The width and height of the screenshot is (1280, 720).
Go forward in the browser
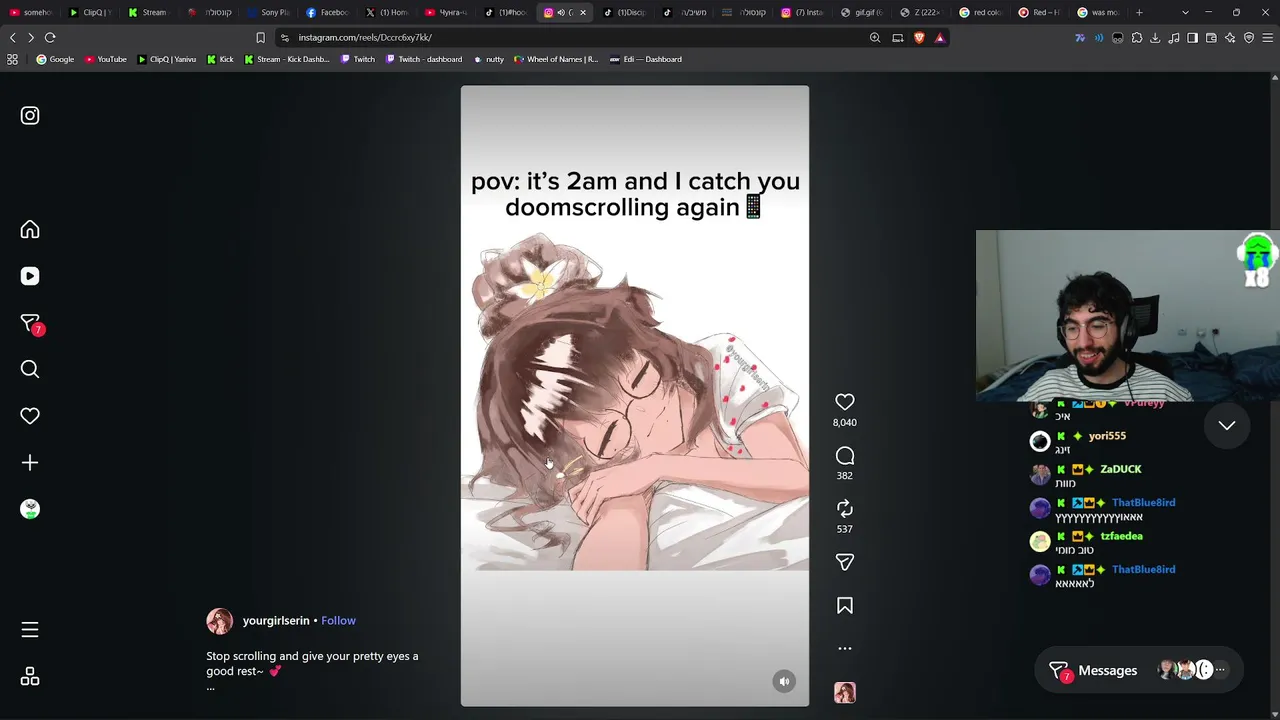[x=31, y=37]
